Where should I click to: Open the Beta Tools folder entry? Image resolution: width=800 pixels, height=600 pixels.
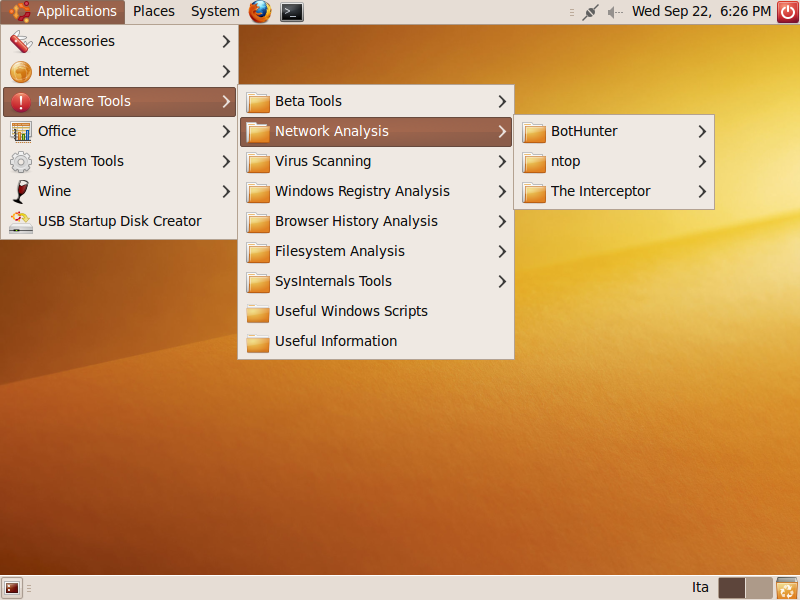click(x=376, y=102)
